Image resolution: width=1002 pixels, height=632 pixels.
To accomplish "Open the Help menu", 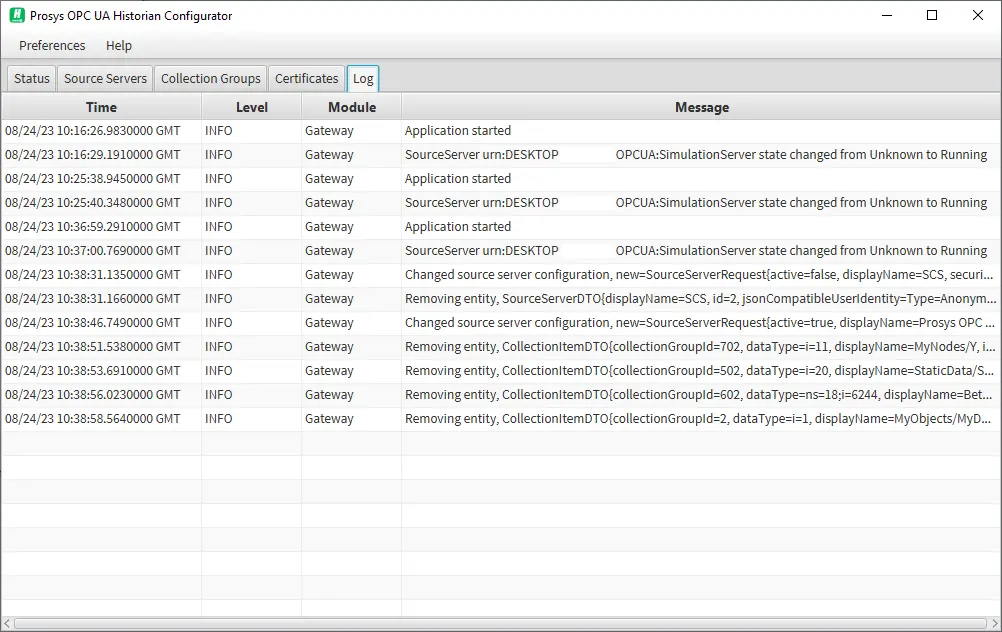I will 119,46.
